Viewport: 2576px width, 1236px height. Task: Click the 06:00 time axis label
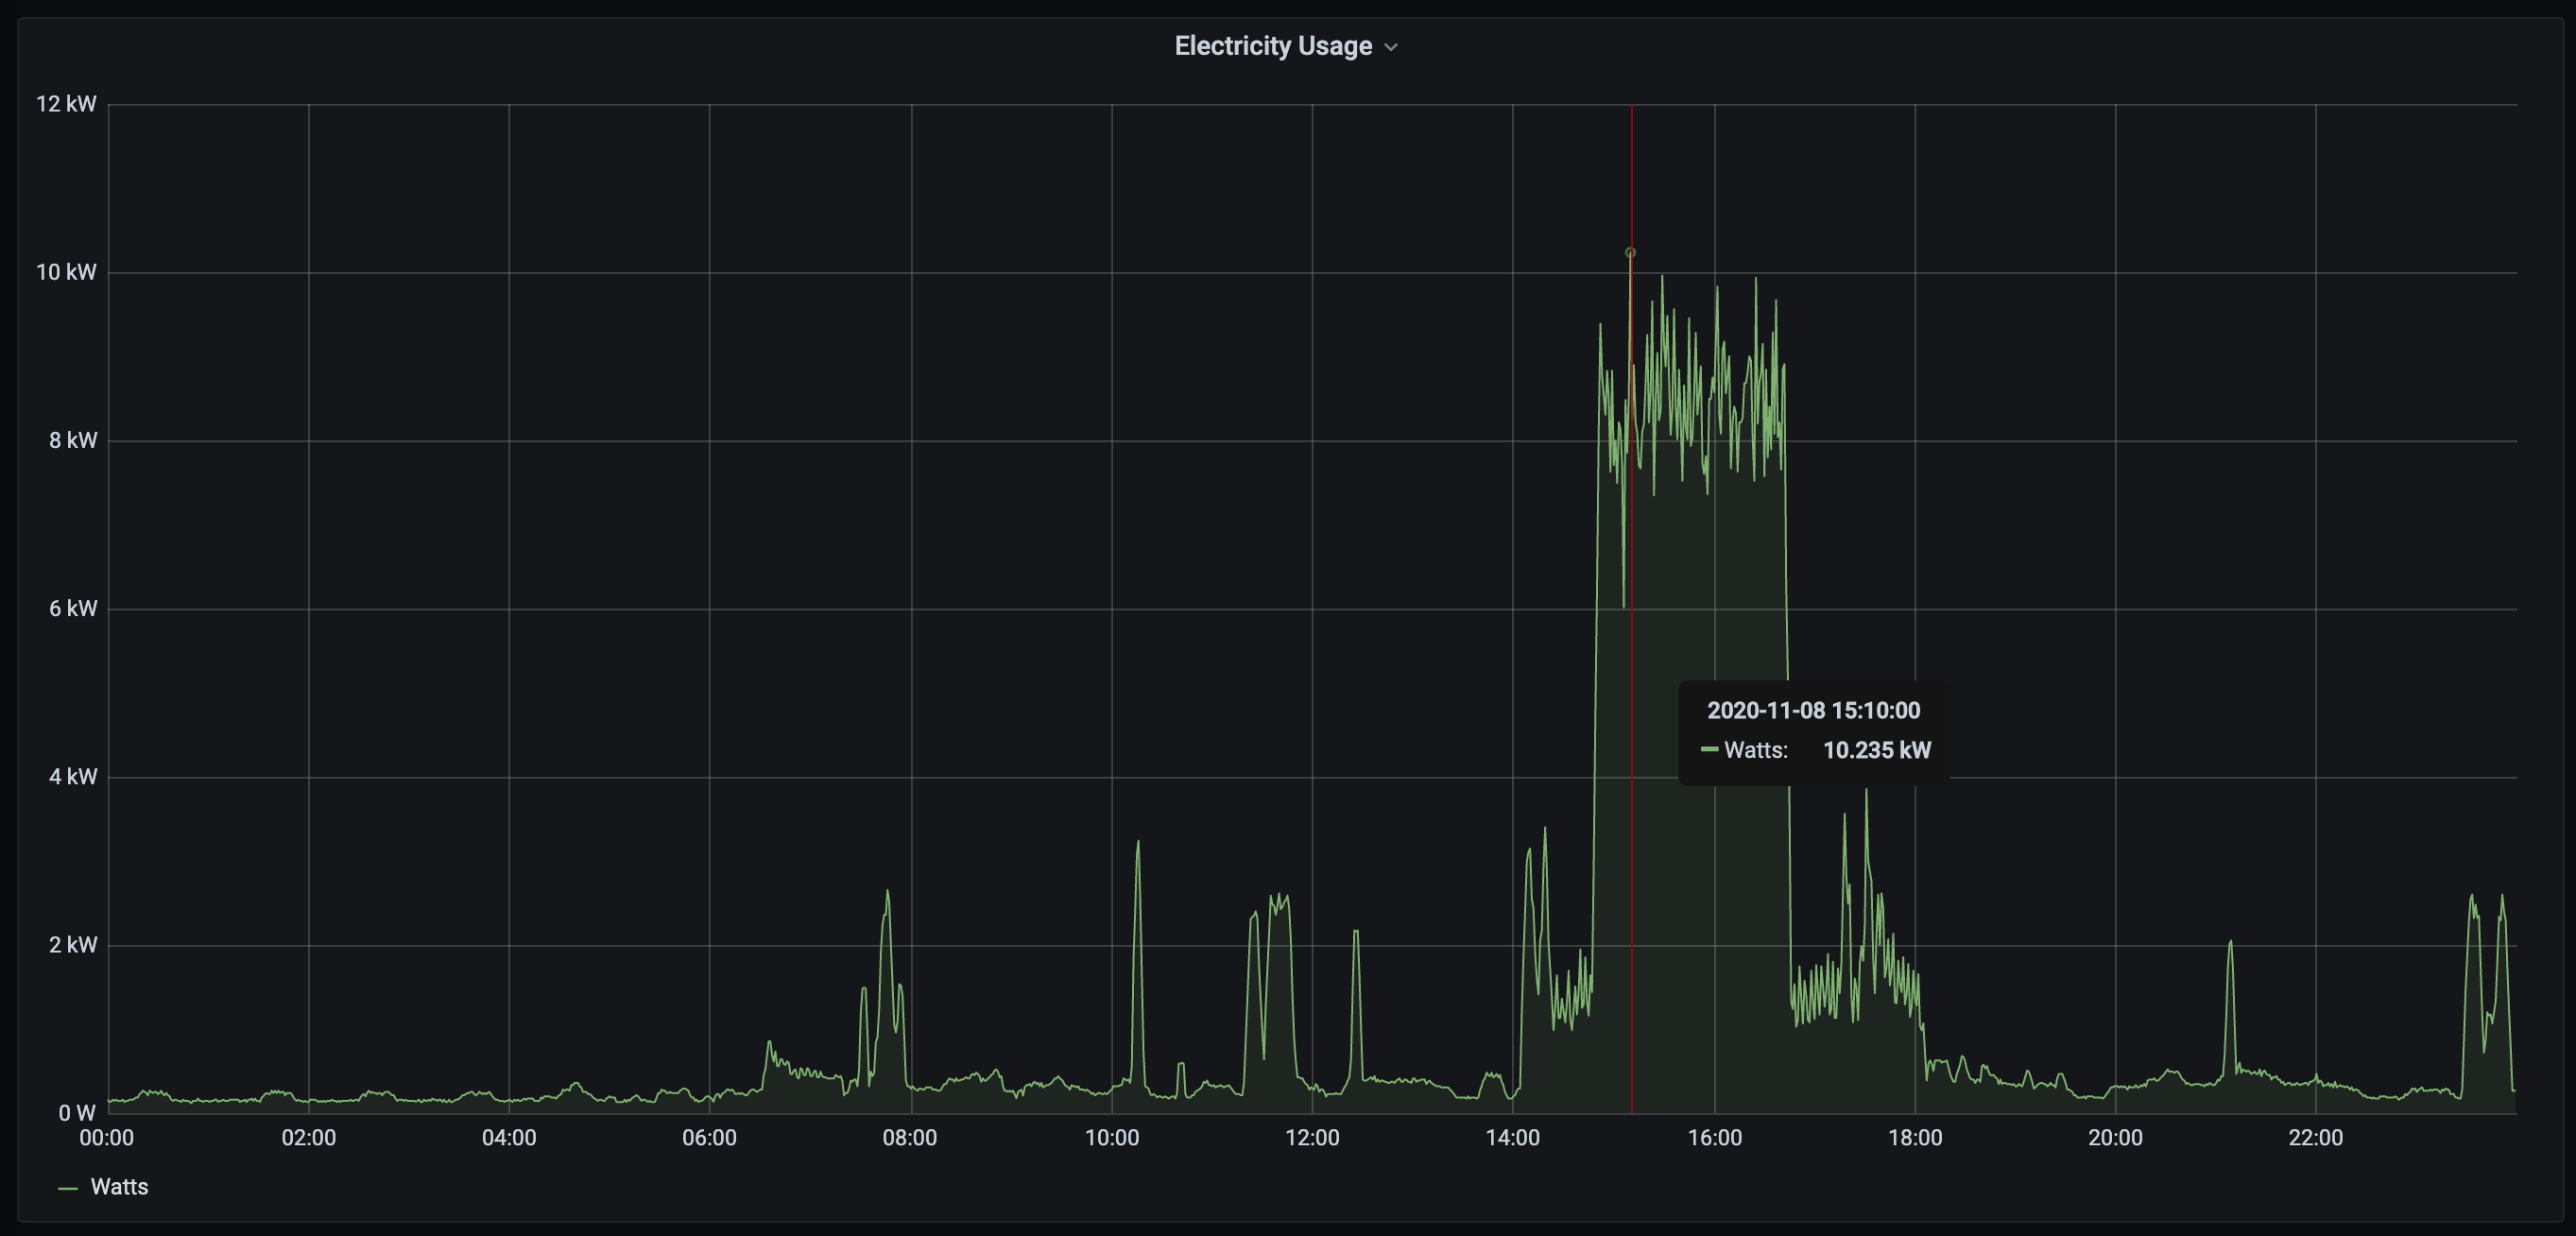point(709,1138)
